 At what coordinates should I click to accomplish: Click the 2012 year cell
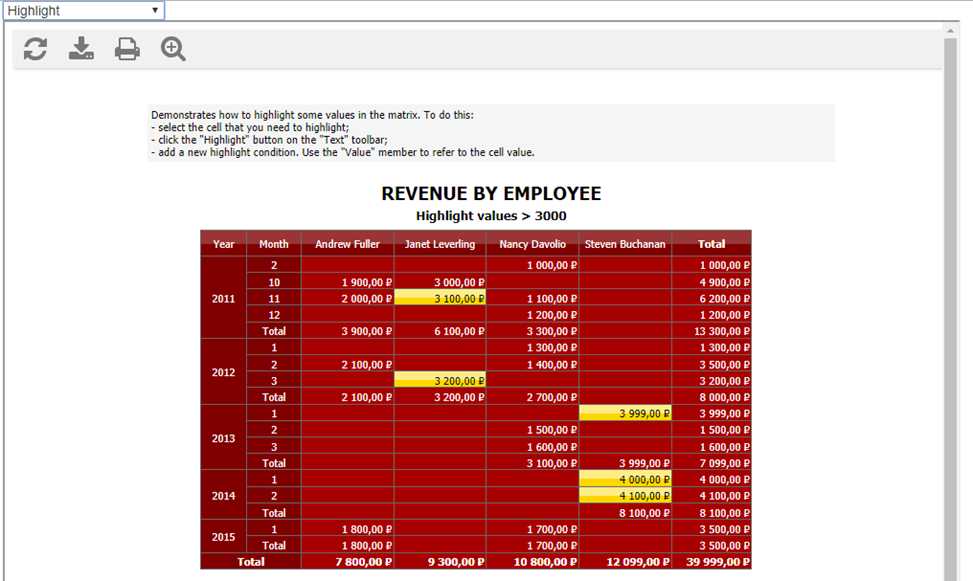[223, 372]
